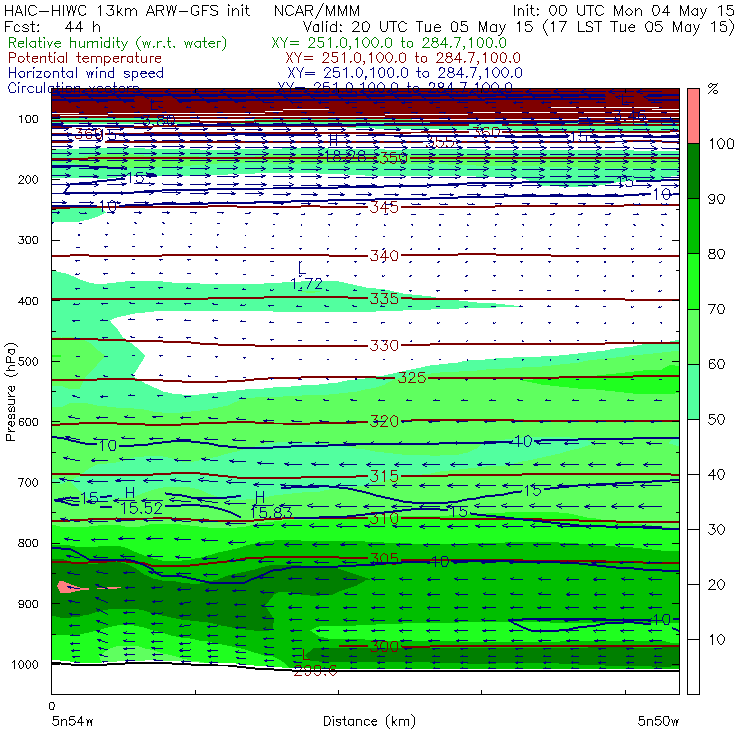Click the '500' pressure axis tick label
This screenshot has height=740, width=740.
coord(28,362)
